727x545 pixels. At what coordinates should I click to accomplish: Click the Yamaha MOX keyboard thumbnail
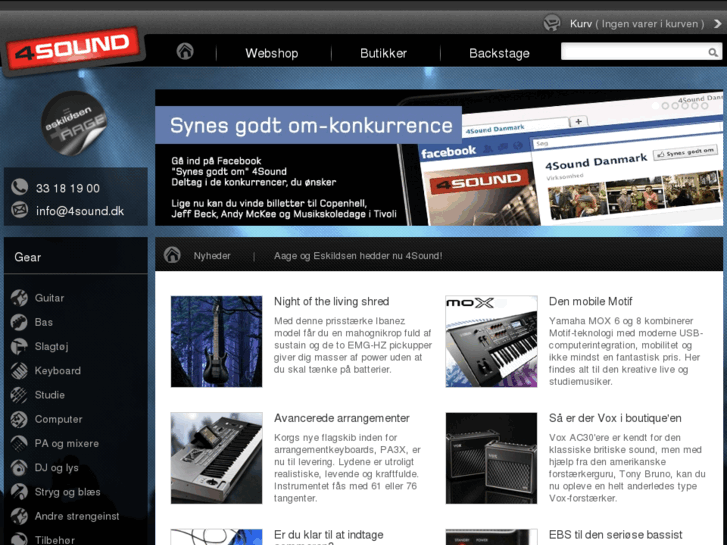point(491,341)
